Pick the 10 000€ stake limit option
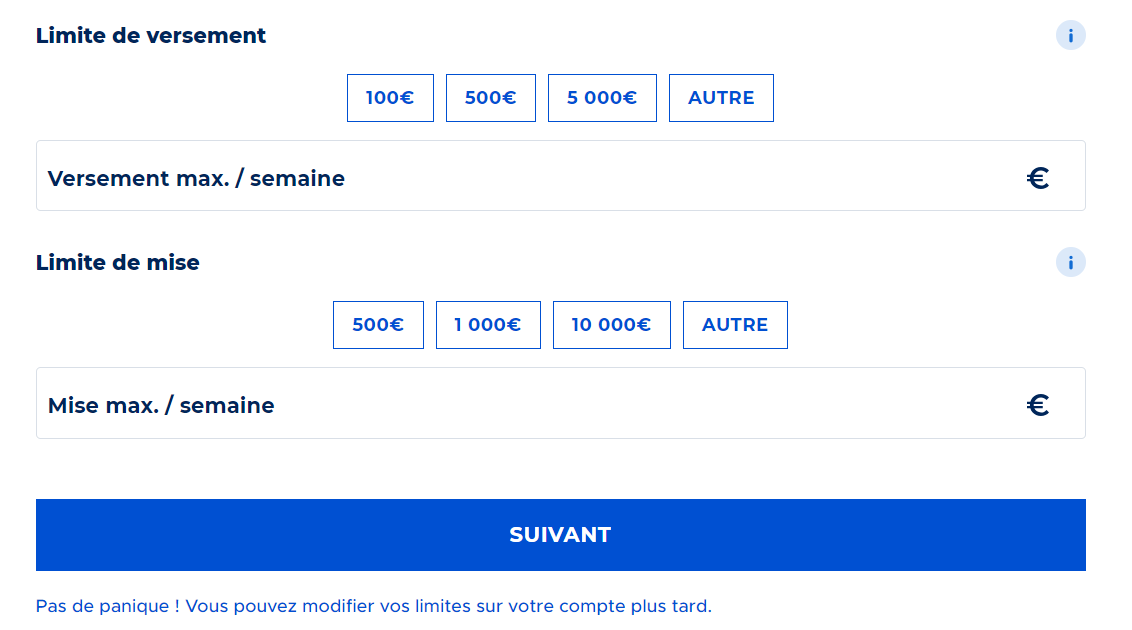Image resolution: width=1132 pixels, height=630 pixels. pos(611,325)
